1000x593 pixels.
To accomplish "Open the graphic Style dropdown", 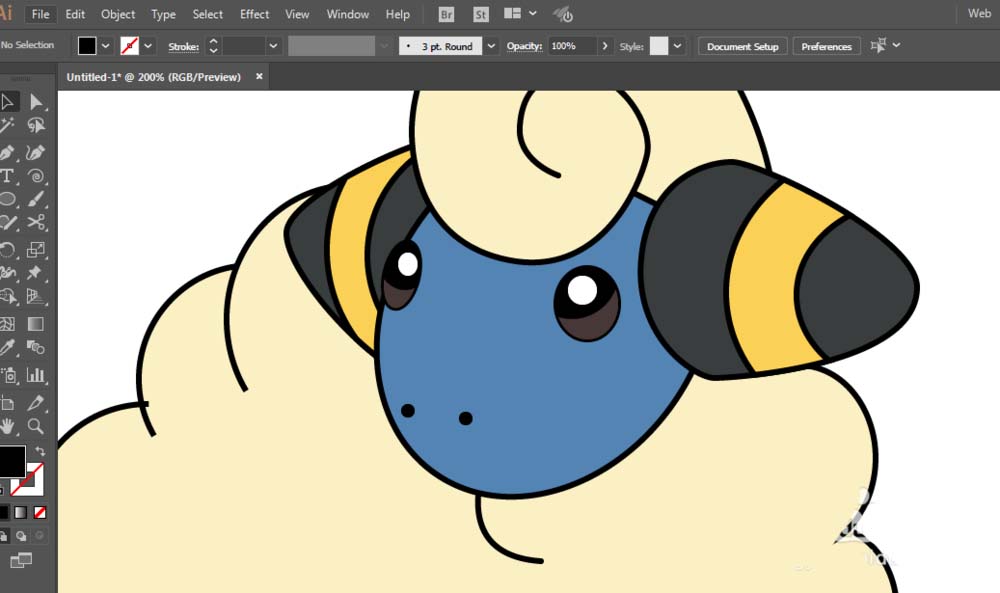I will pyautogui.click(x=677, y=46).
